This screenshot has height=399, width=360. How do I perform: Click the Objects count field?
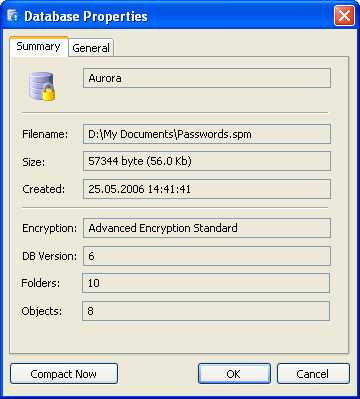pos(206,311)
